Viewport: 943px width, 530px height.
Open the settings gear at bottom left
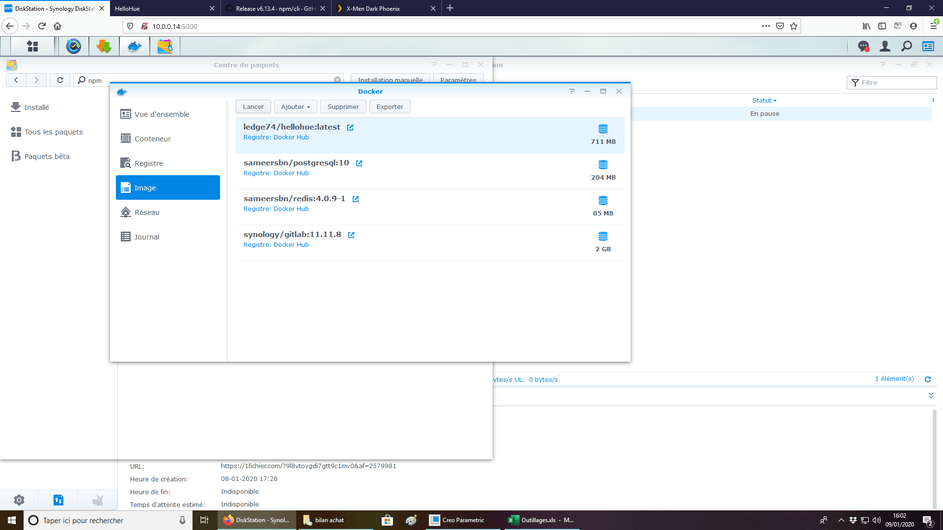point(19,500)
